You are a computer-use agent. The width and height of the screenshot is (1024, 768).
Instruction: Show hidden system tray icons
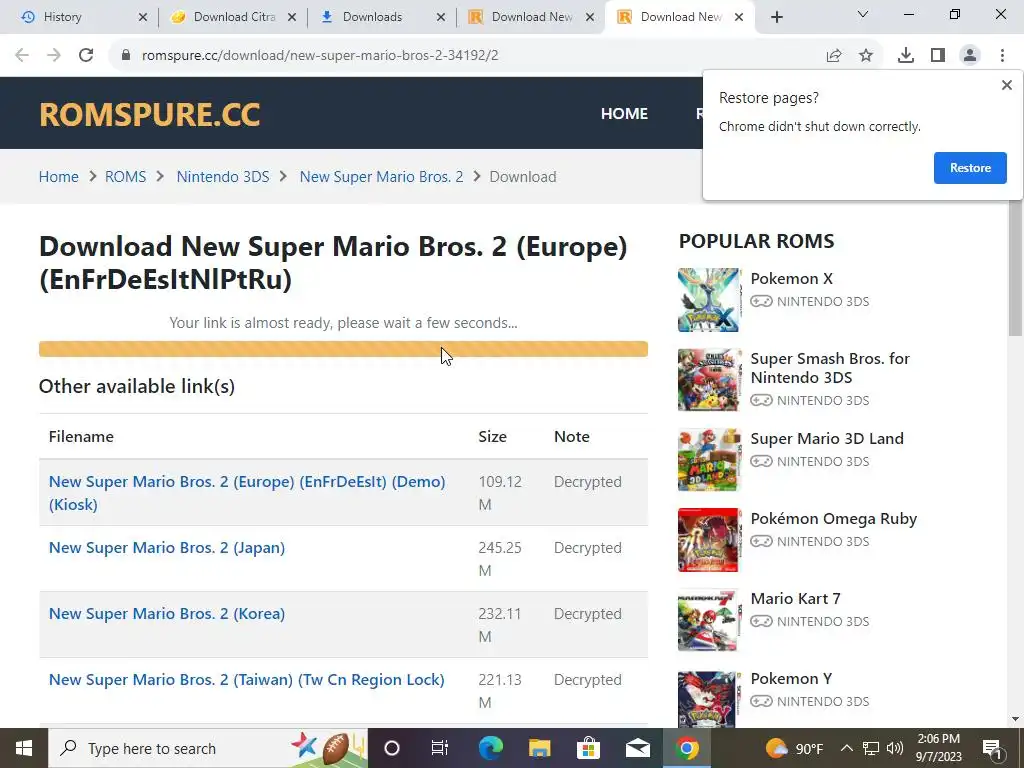[846, 748]
